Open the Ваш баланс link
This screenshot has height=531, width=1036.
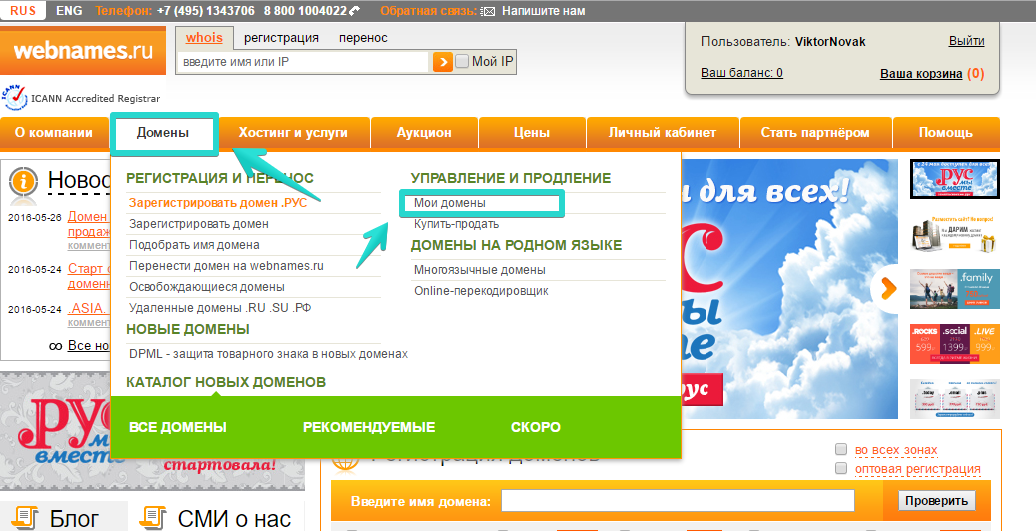[x=742, y=73]
